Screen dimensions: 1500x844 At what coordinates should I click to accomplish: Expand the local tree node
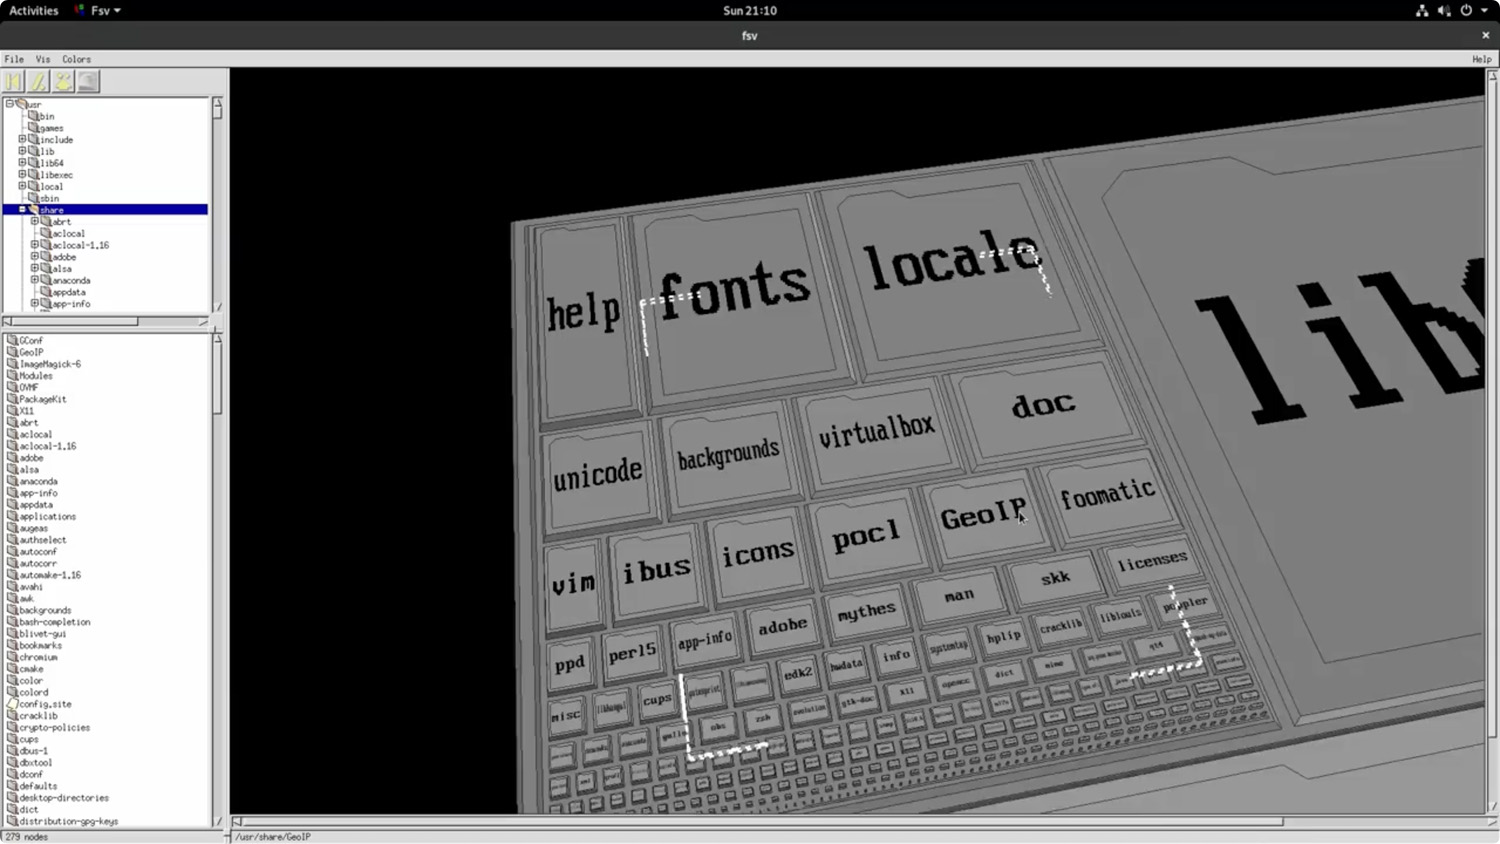[22, 186]
